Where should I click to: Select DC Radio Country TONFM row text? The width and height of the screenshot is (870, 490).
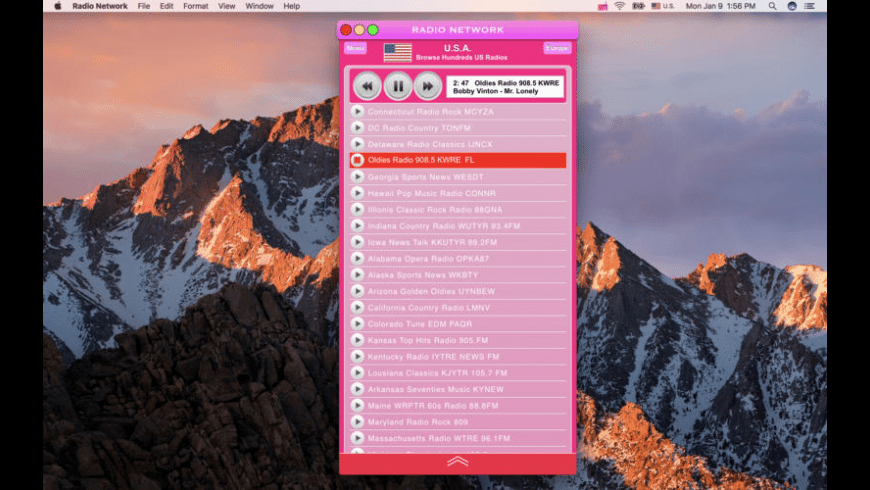(x=419, y=128)
